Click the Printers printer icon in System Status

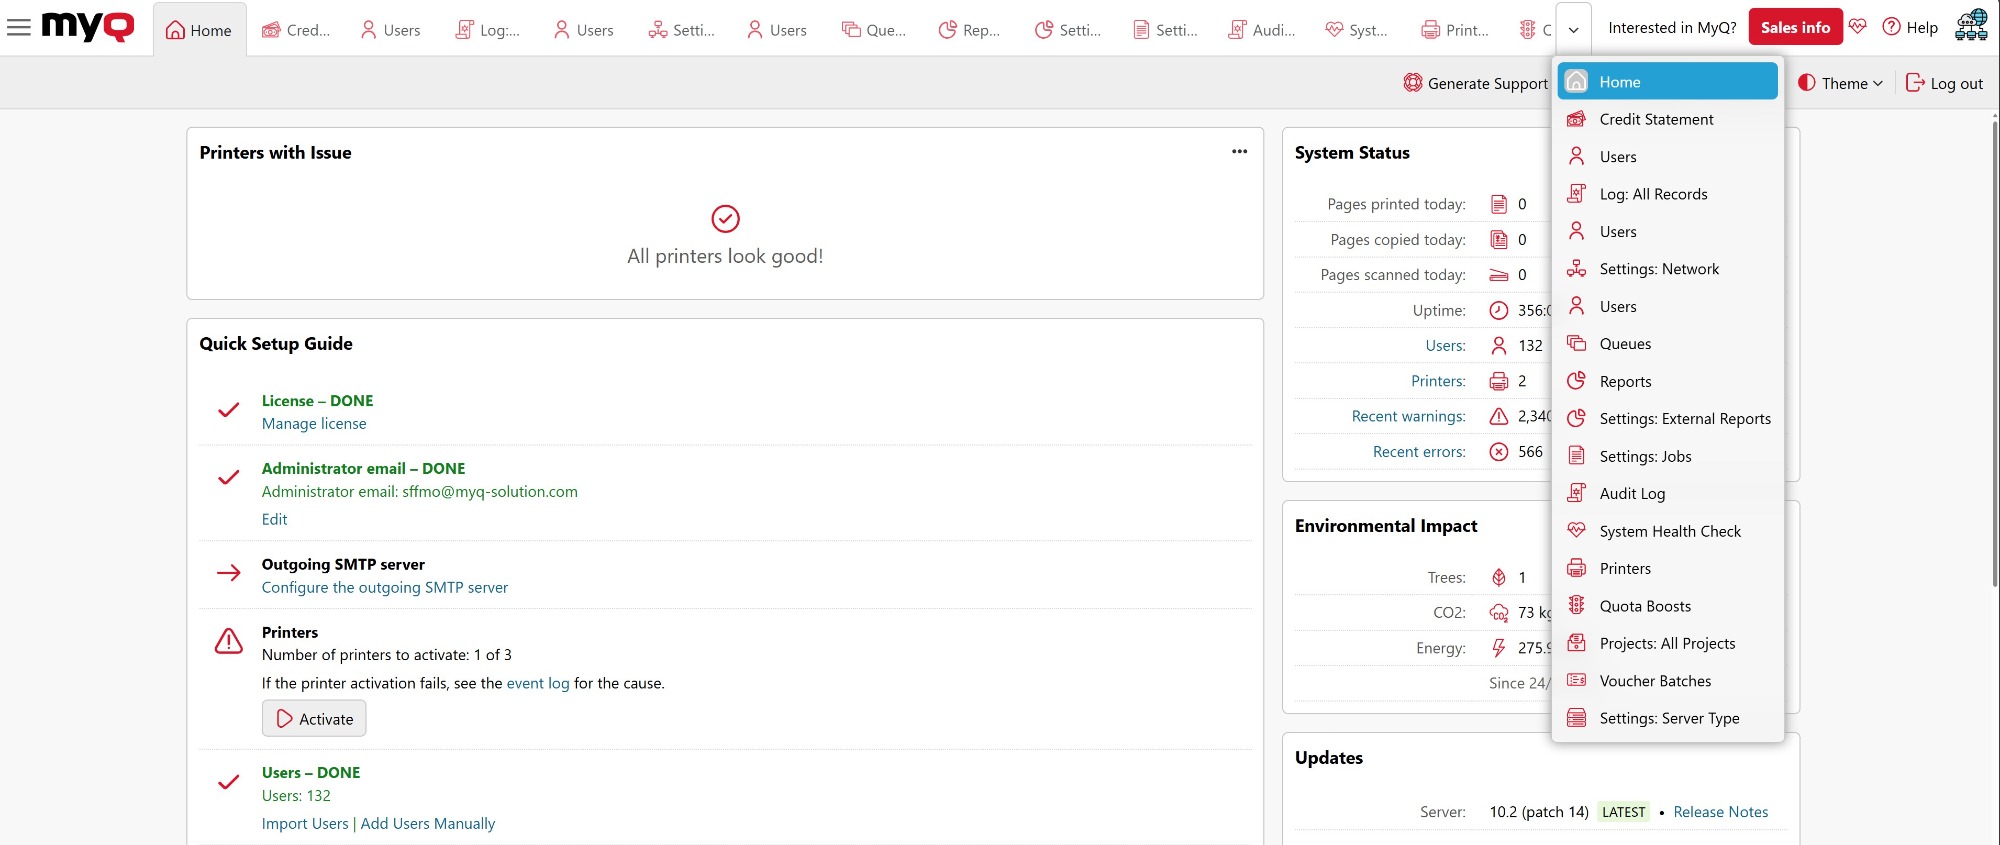[x=1498, y=381]
